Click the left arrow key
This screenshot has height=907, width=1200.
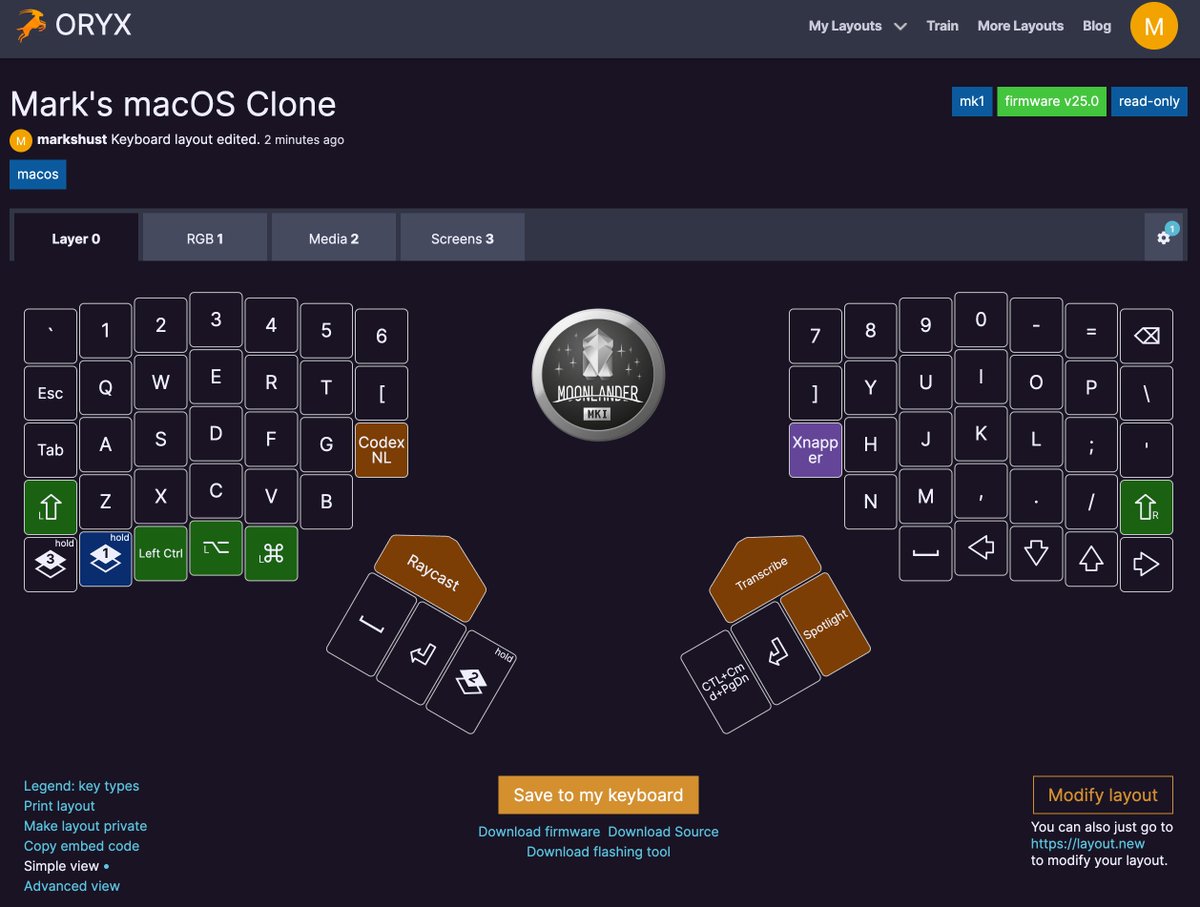[x=981, y=548]
